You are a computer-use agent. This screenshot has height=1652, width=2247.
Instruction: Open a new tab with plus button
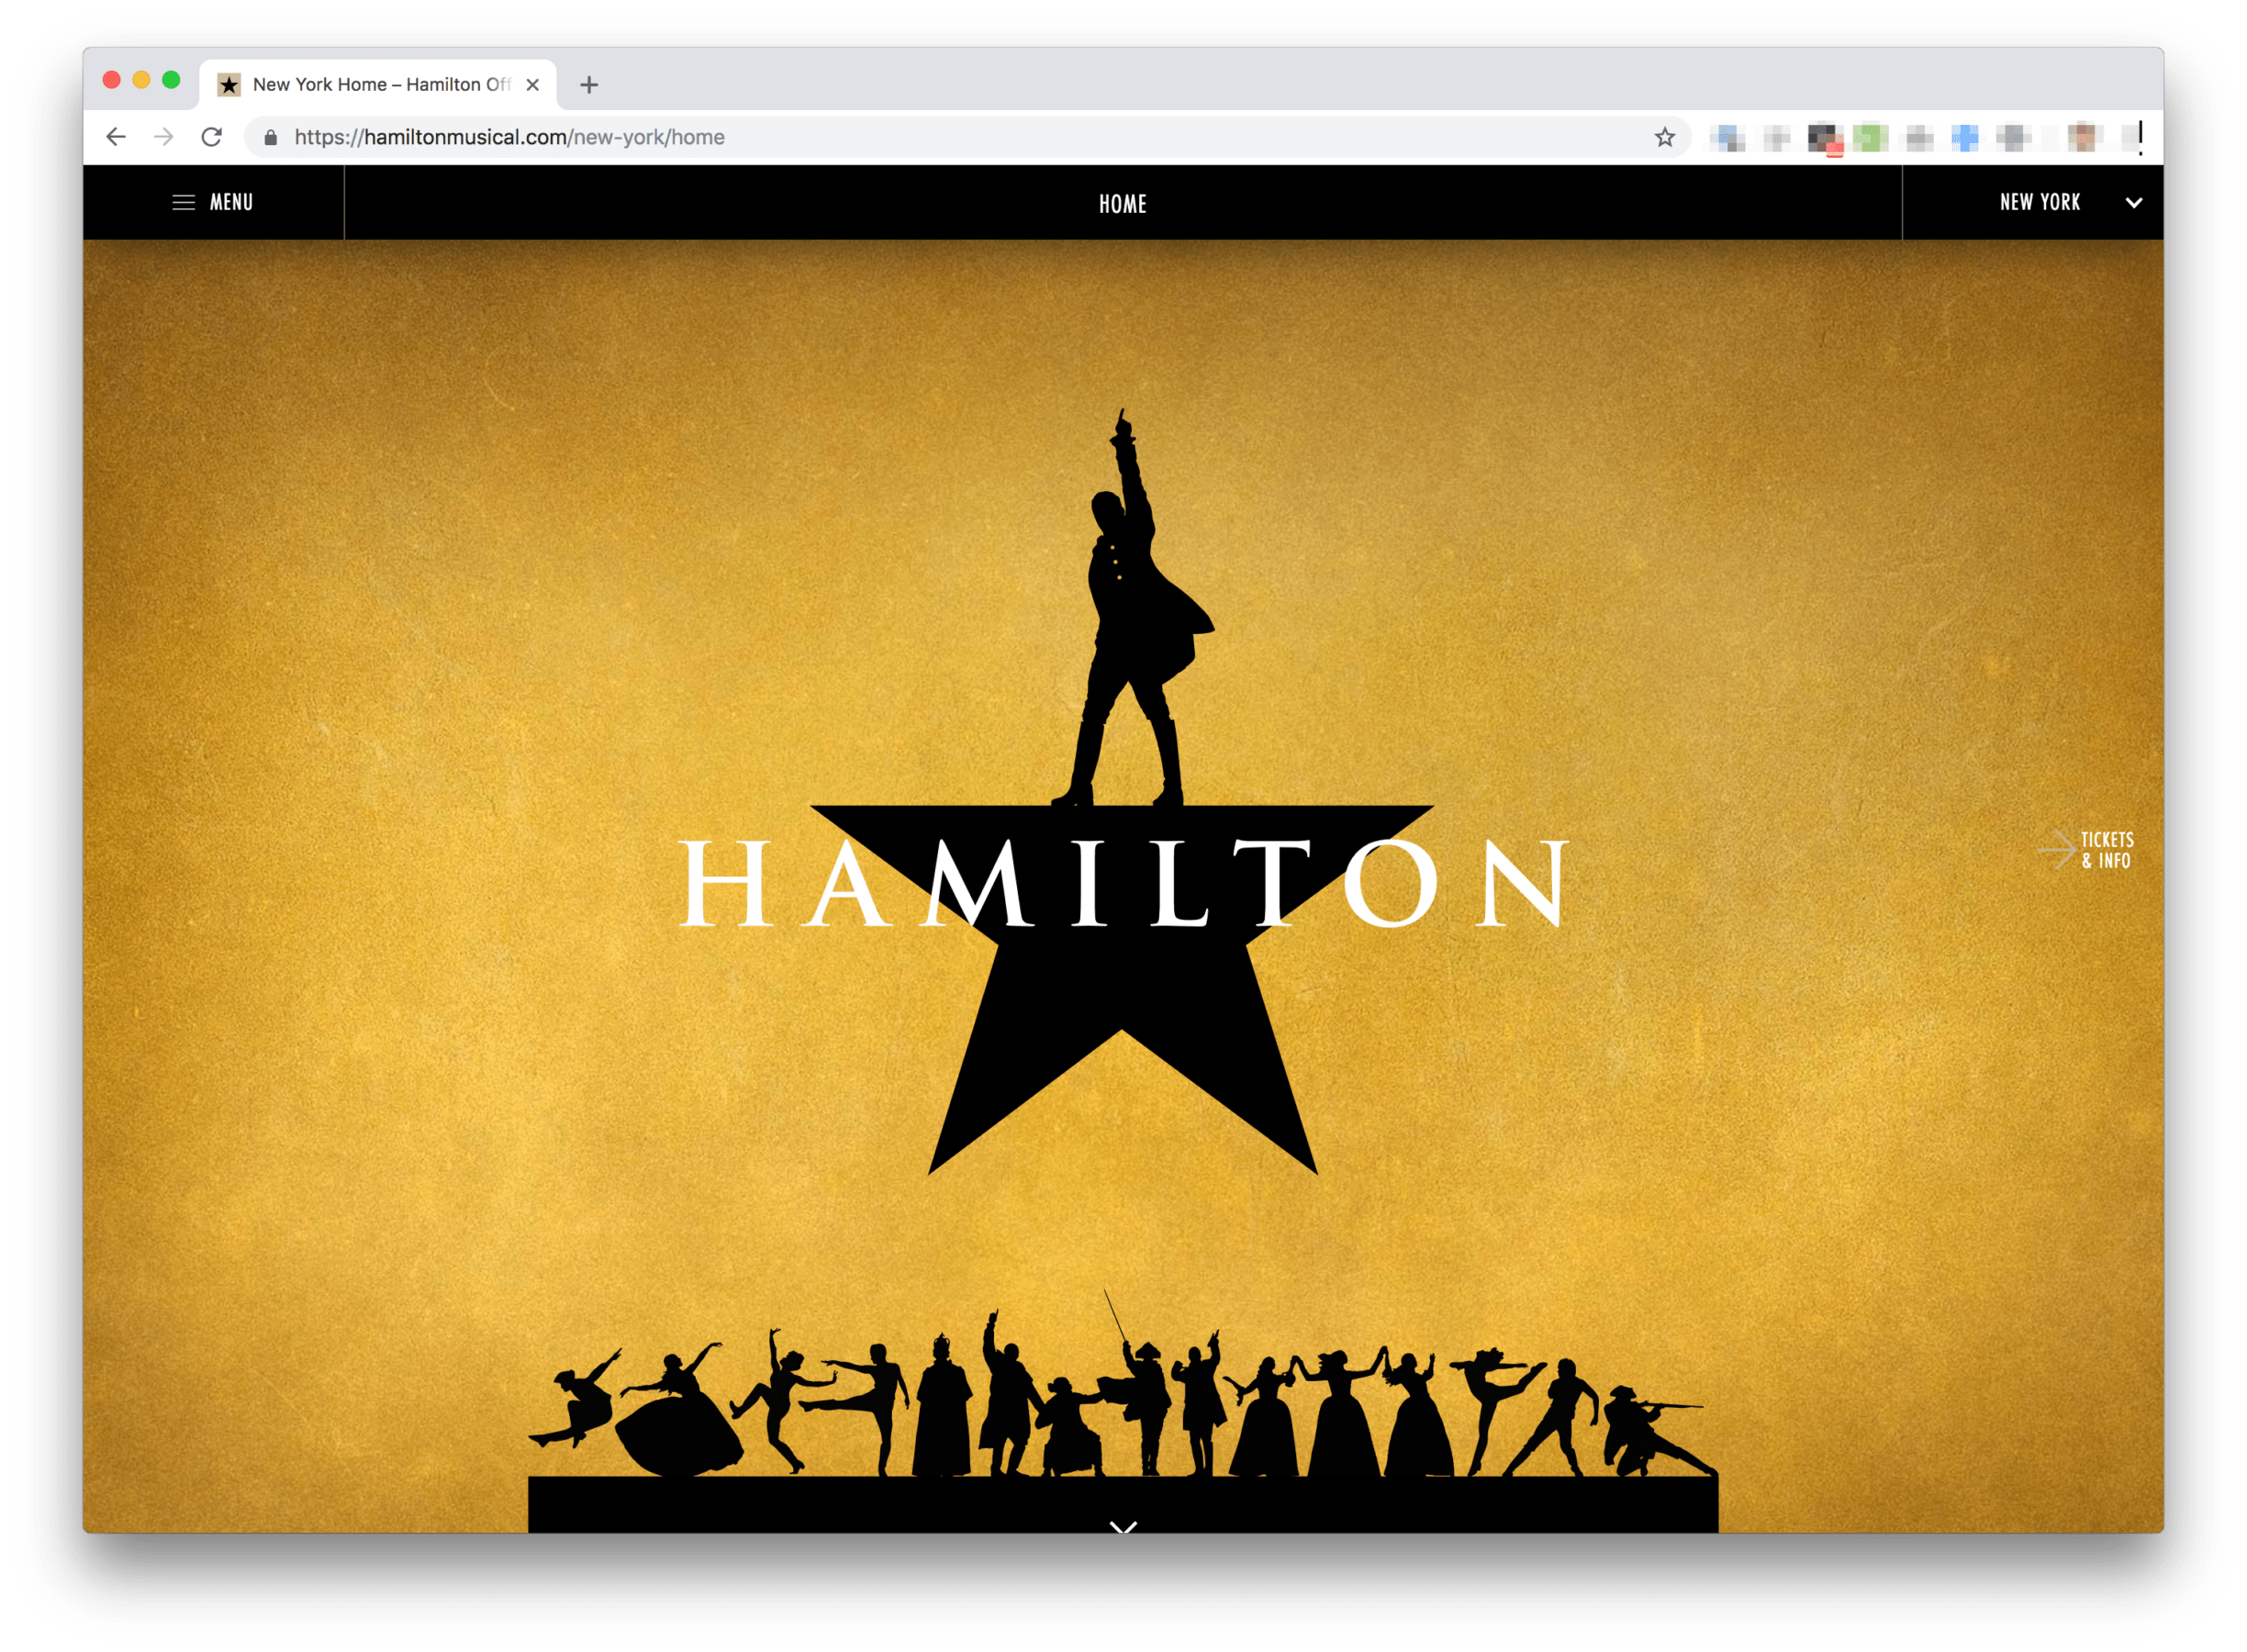[589, 85]
